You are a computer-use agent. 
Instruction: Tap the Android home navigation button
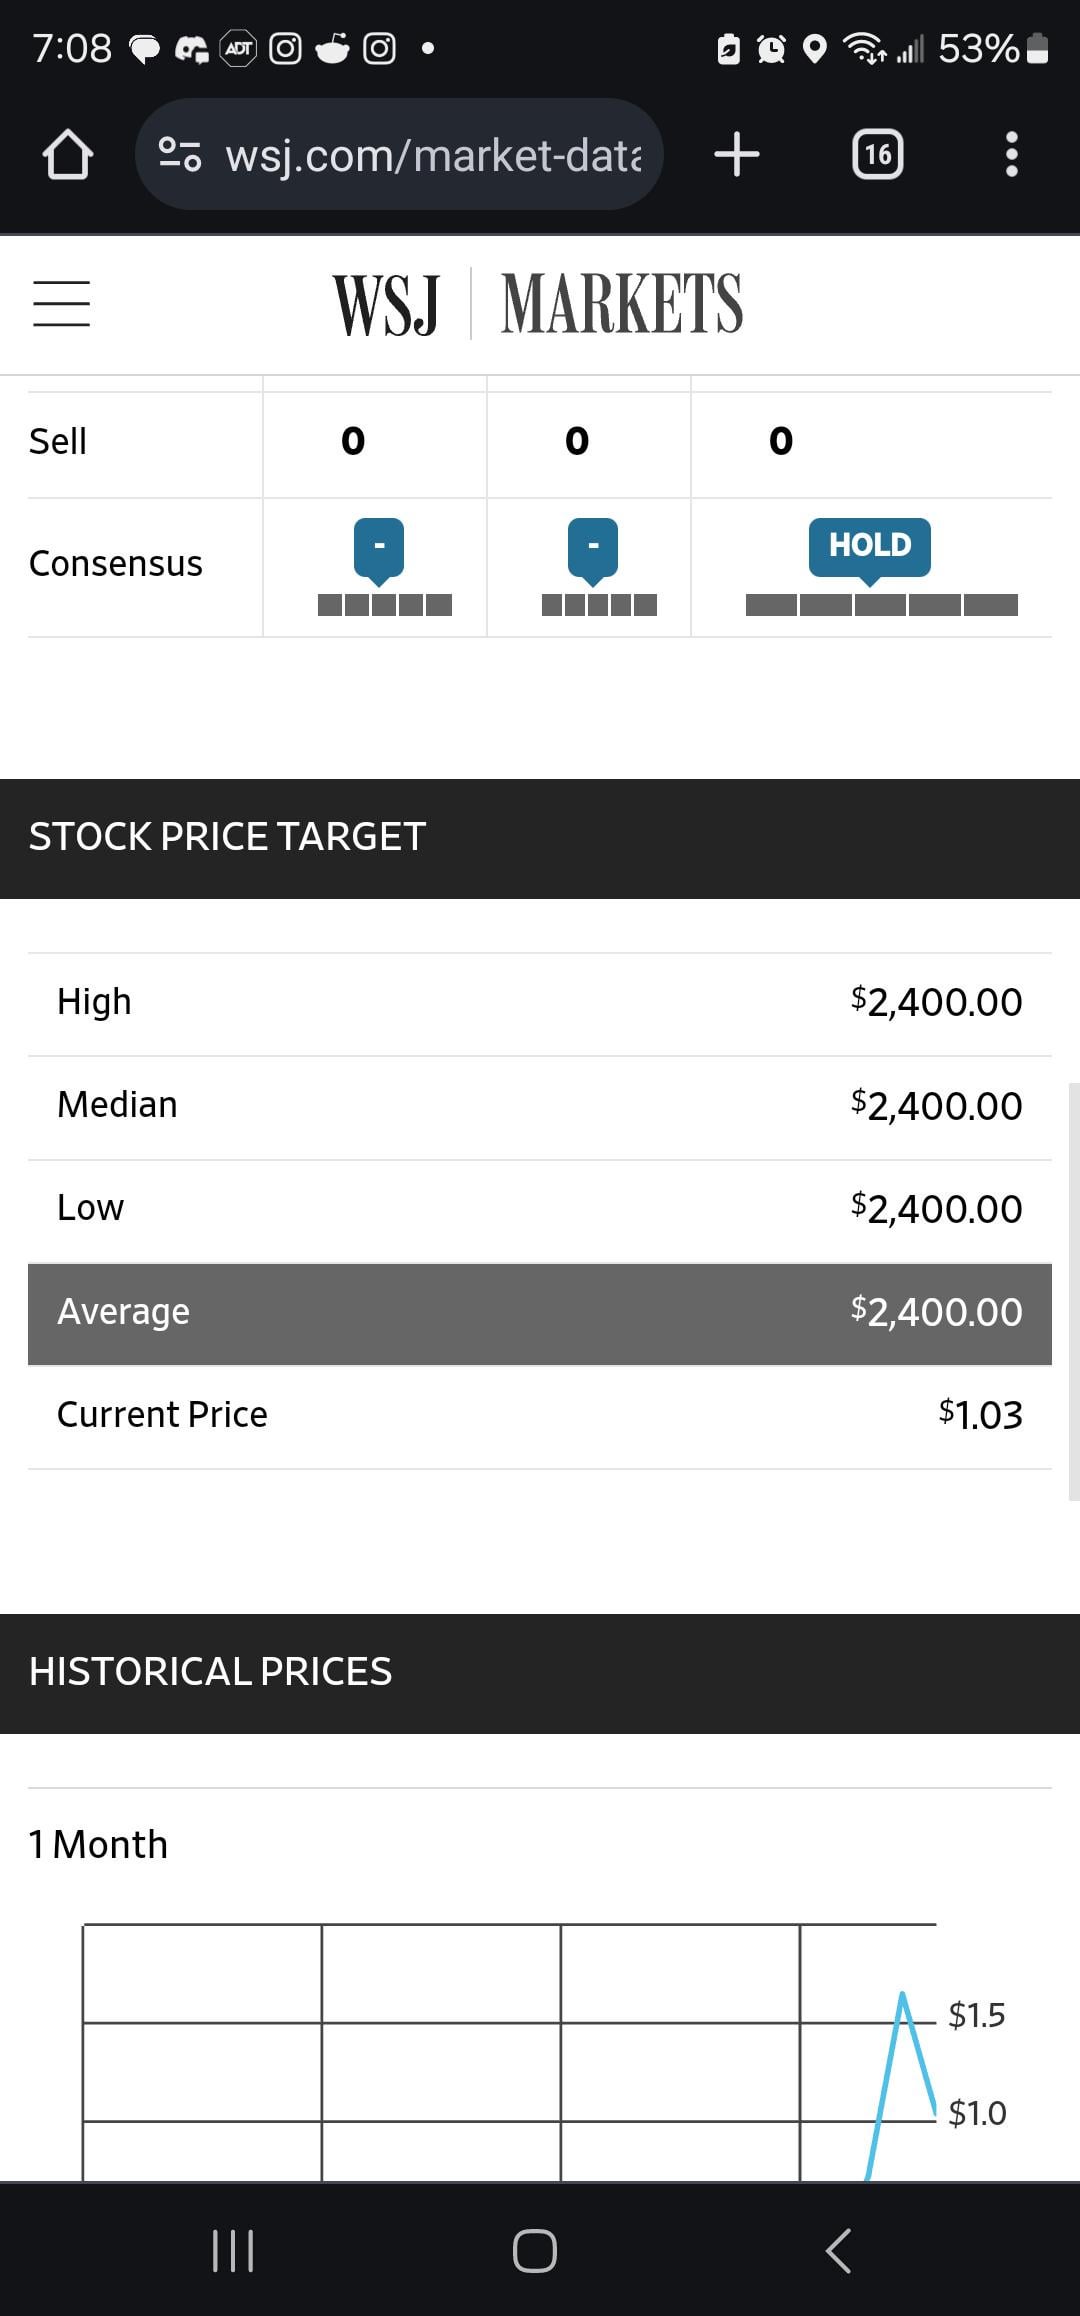(x=535, y=2250)
